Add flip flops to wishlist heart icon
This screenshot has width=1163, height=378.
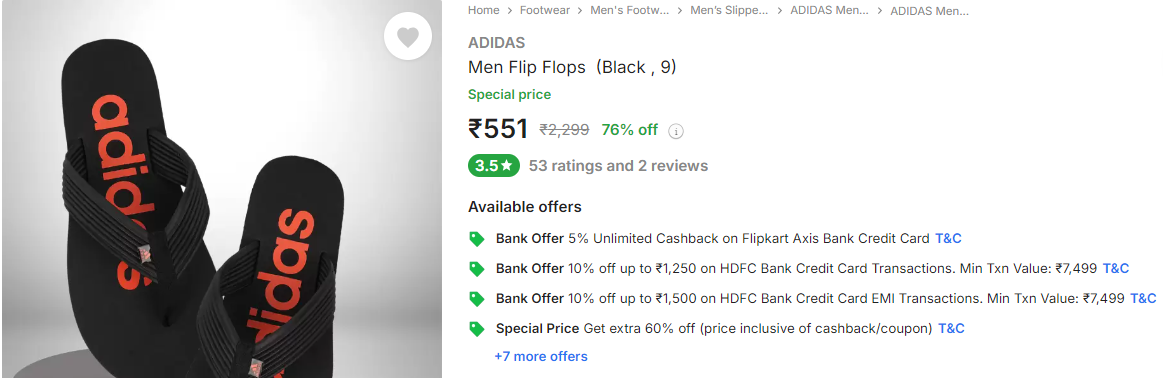click(407, 36)
